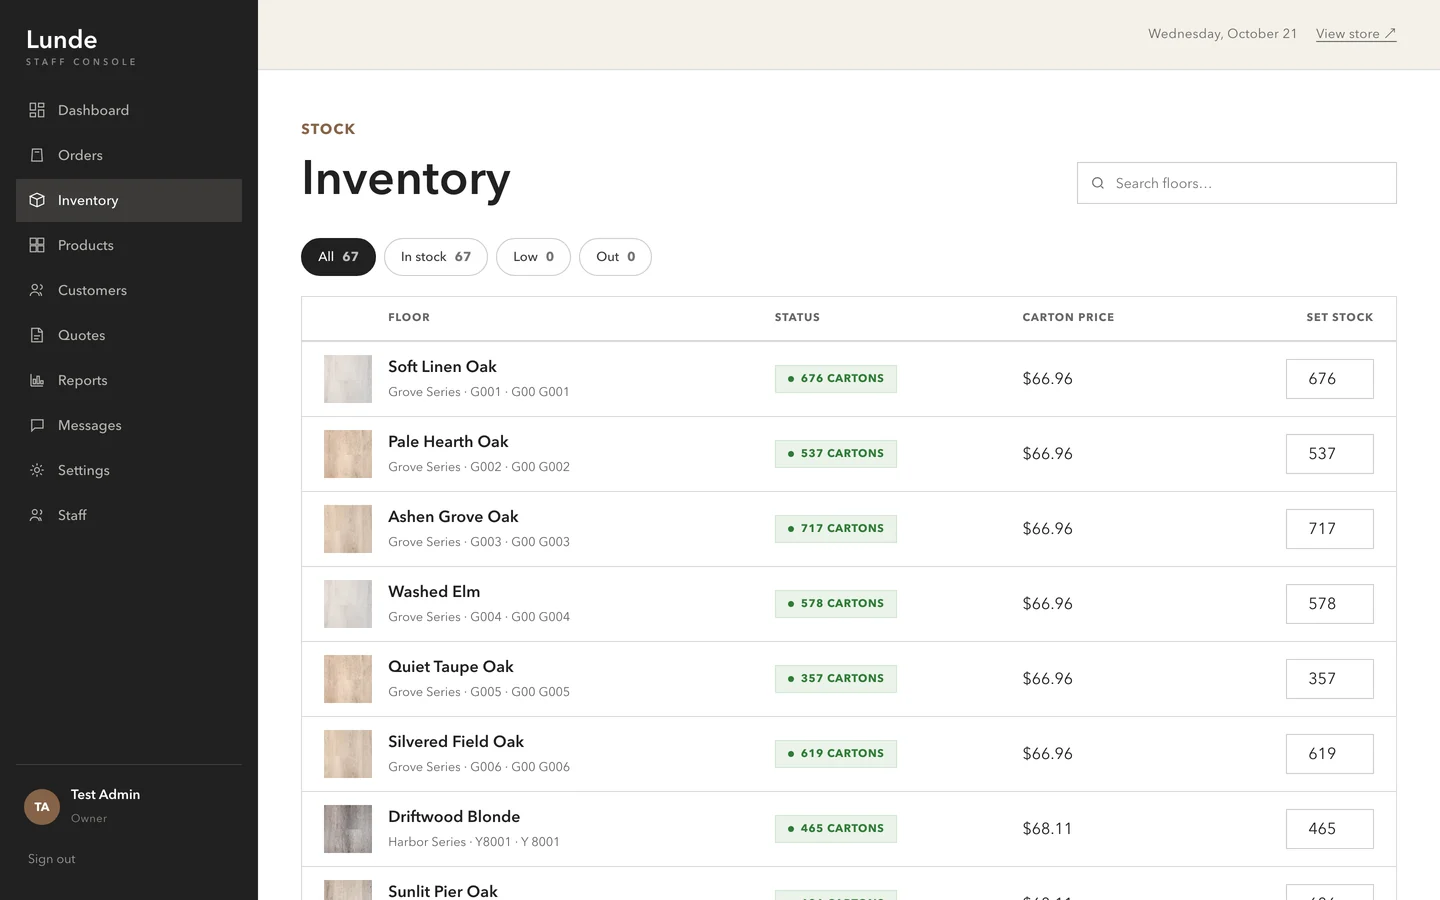The height and width of the screenshot is (900, 1440).
Task: Click the Soft Linen Oak name
Action: tap(442, 367)
